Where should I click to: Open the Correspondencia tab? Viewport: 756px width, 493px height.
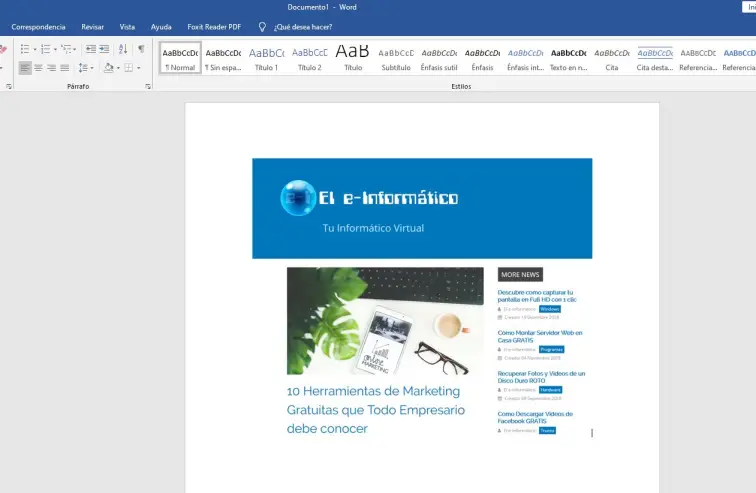pyautogui.click(x=39, y=27)
